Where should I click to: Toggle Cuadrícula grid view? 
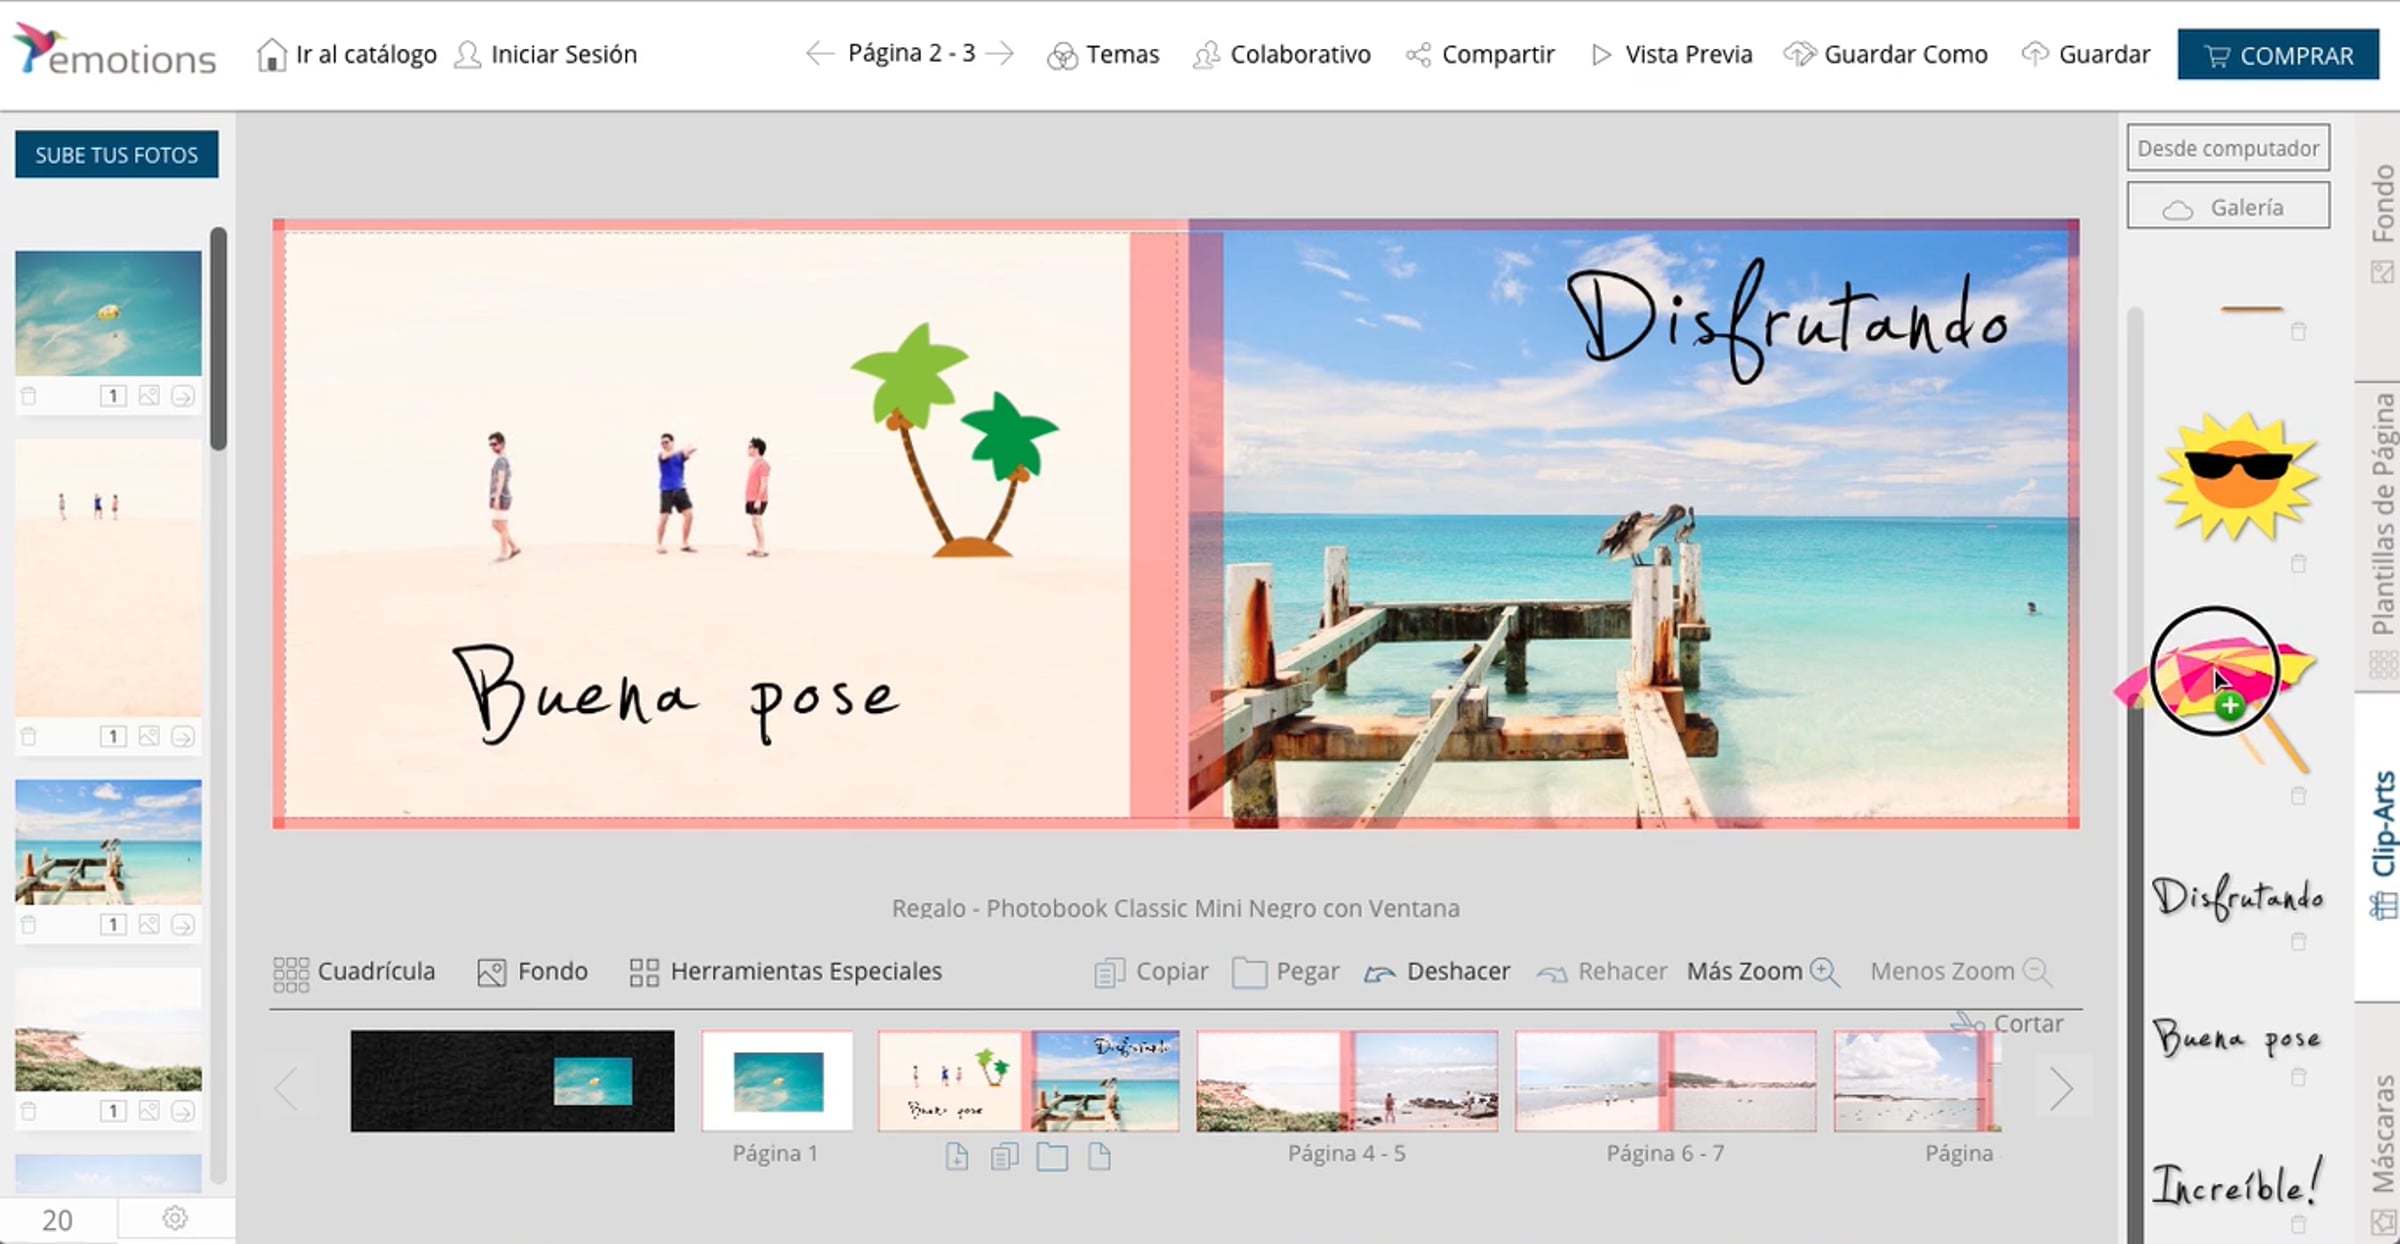click(x=354, y=972)
